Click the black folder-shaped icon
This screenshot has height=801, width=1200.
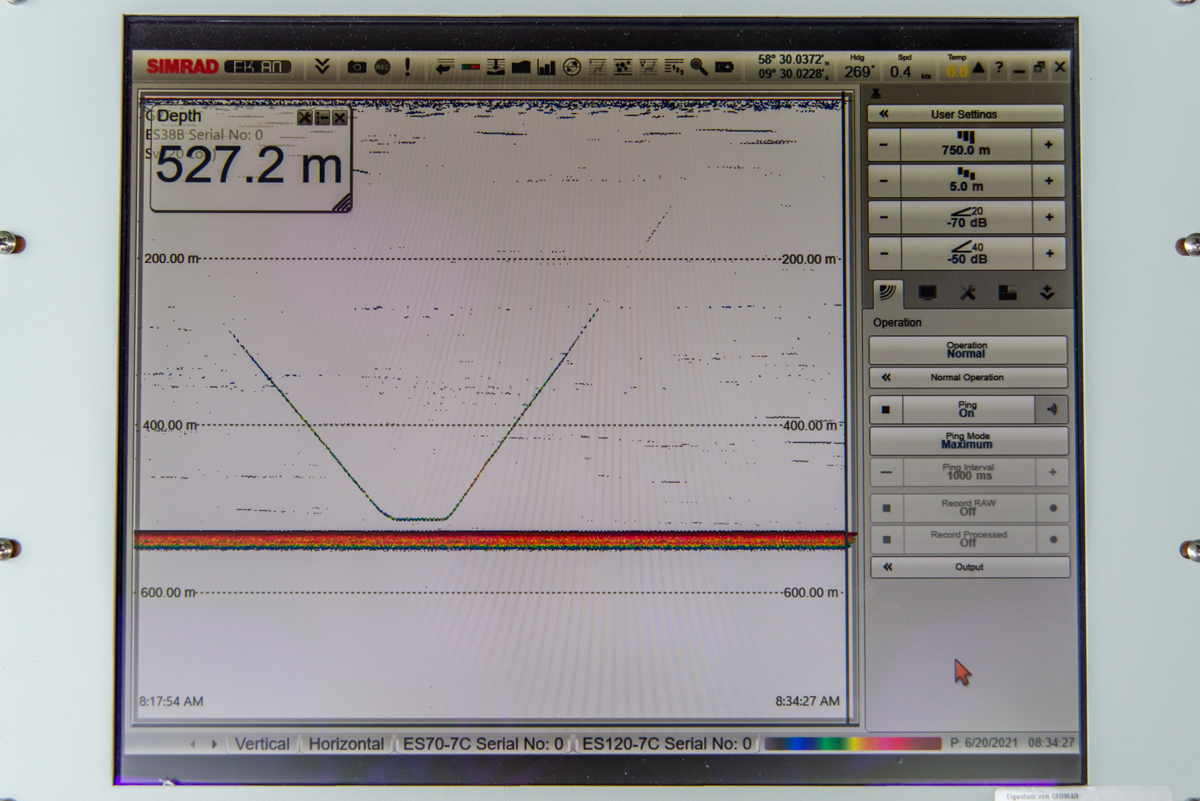tap(521, 67)
